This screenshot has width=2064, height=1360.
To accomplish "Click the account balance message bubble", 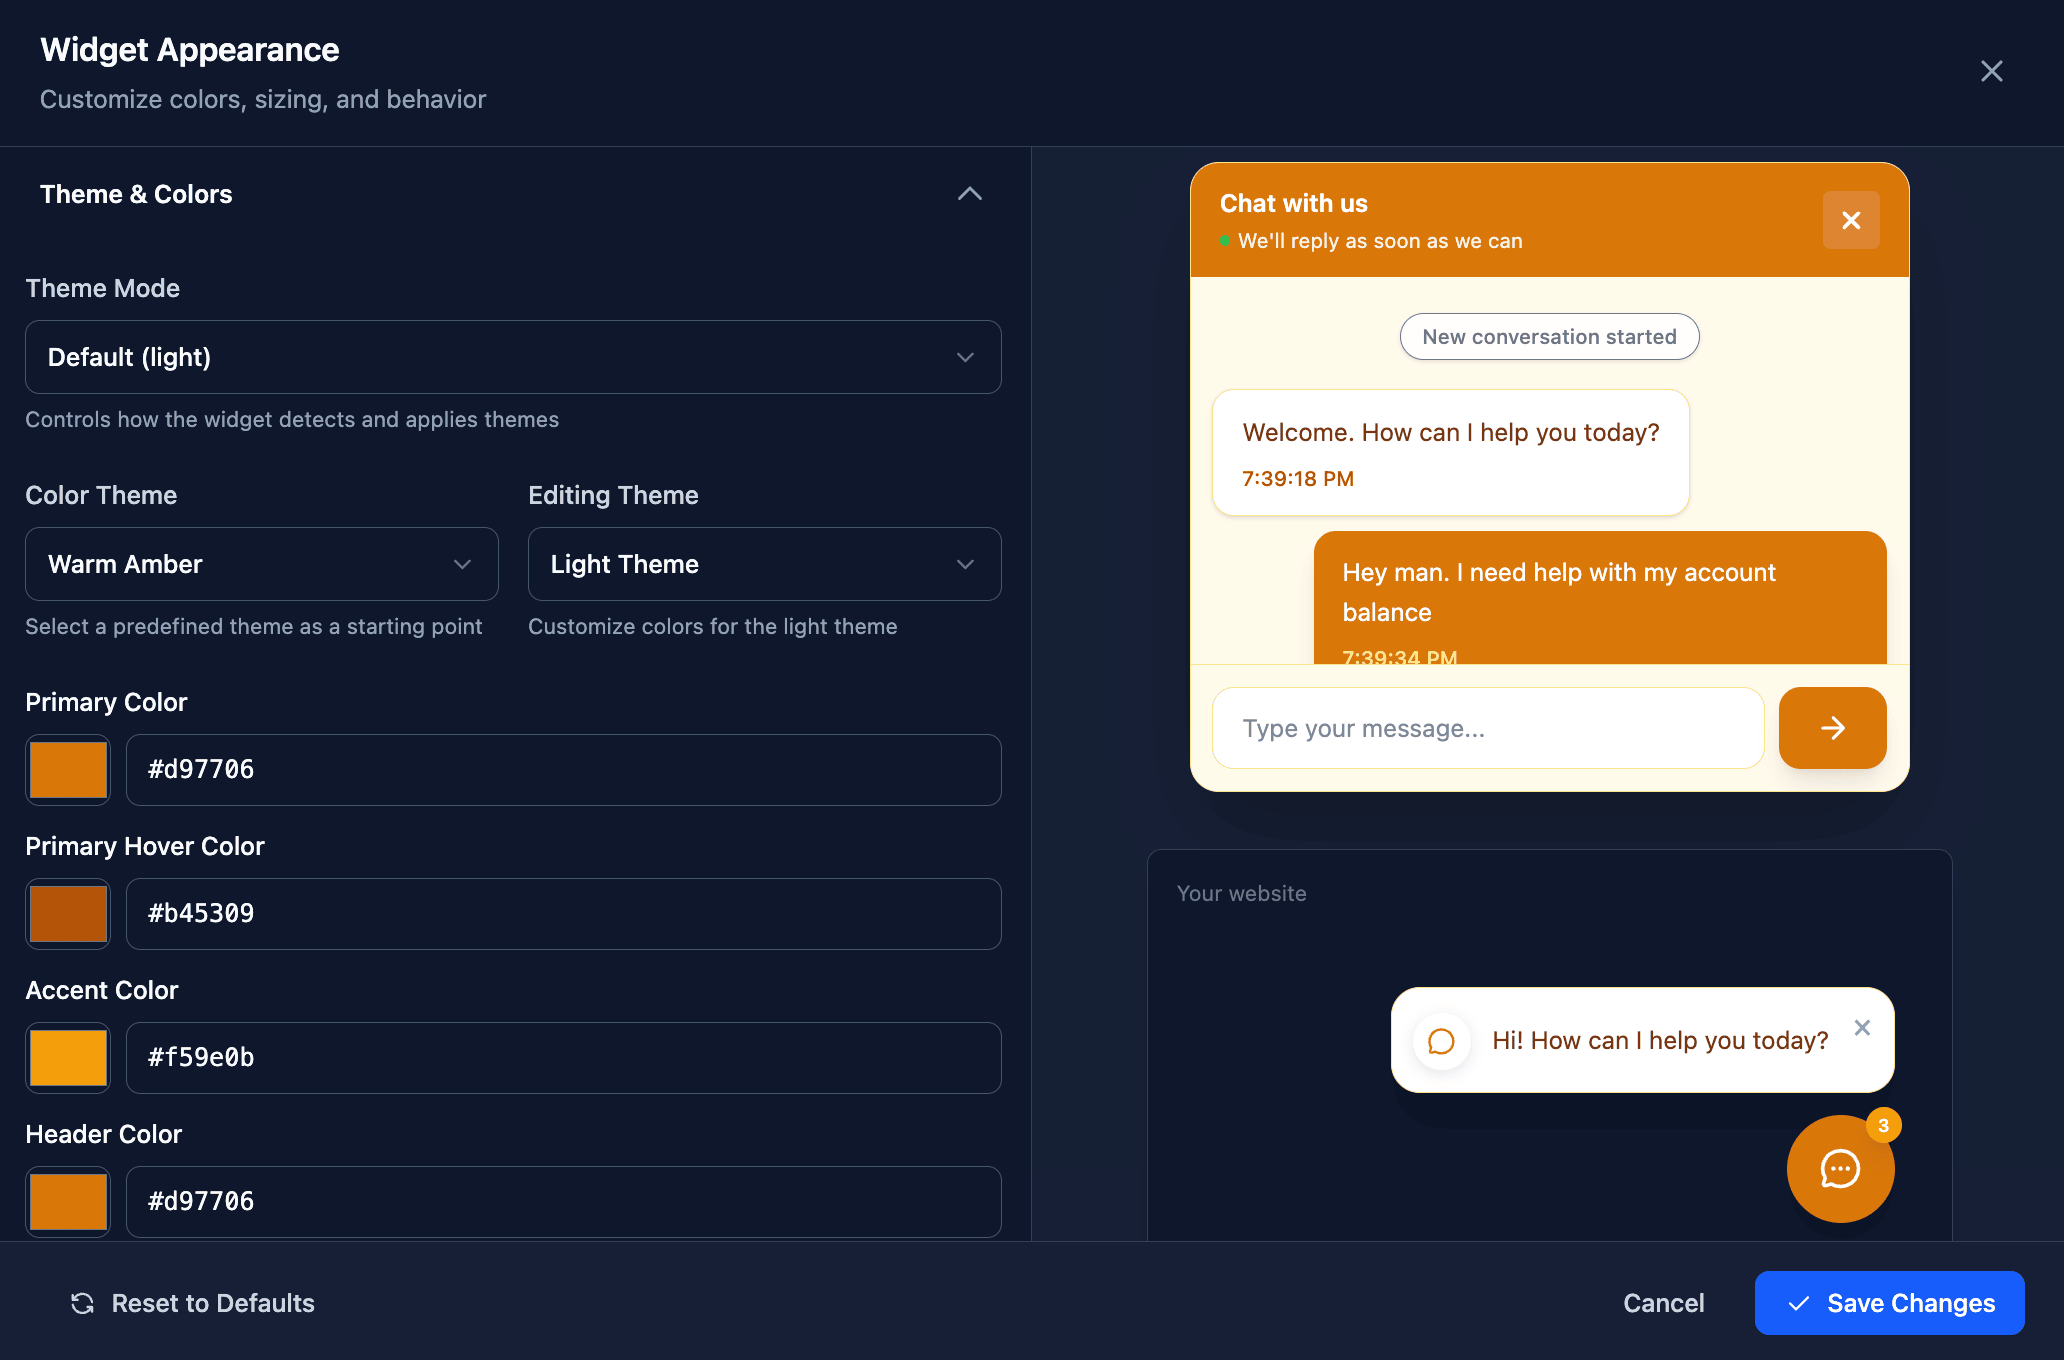I will [1599, 598].
